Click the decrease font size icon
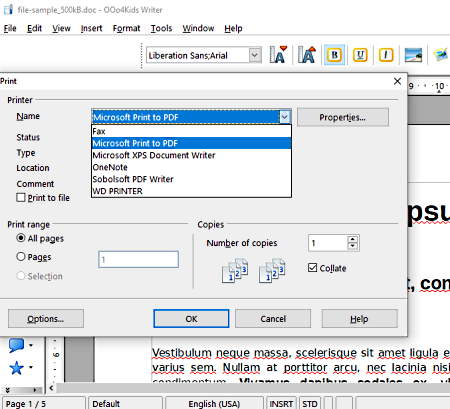The height and width of the screenshot is (409, 450). pyautogui.click(x=278, y=55)
